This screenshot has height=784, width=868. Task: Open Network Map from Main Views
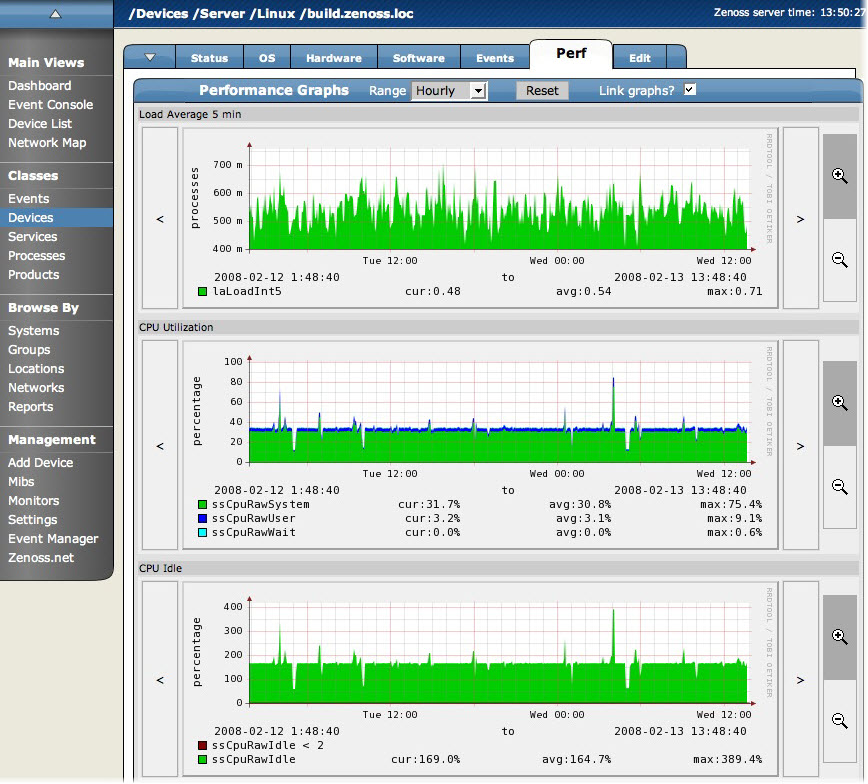47,143
